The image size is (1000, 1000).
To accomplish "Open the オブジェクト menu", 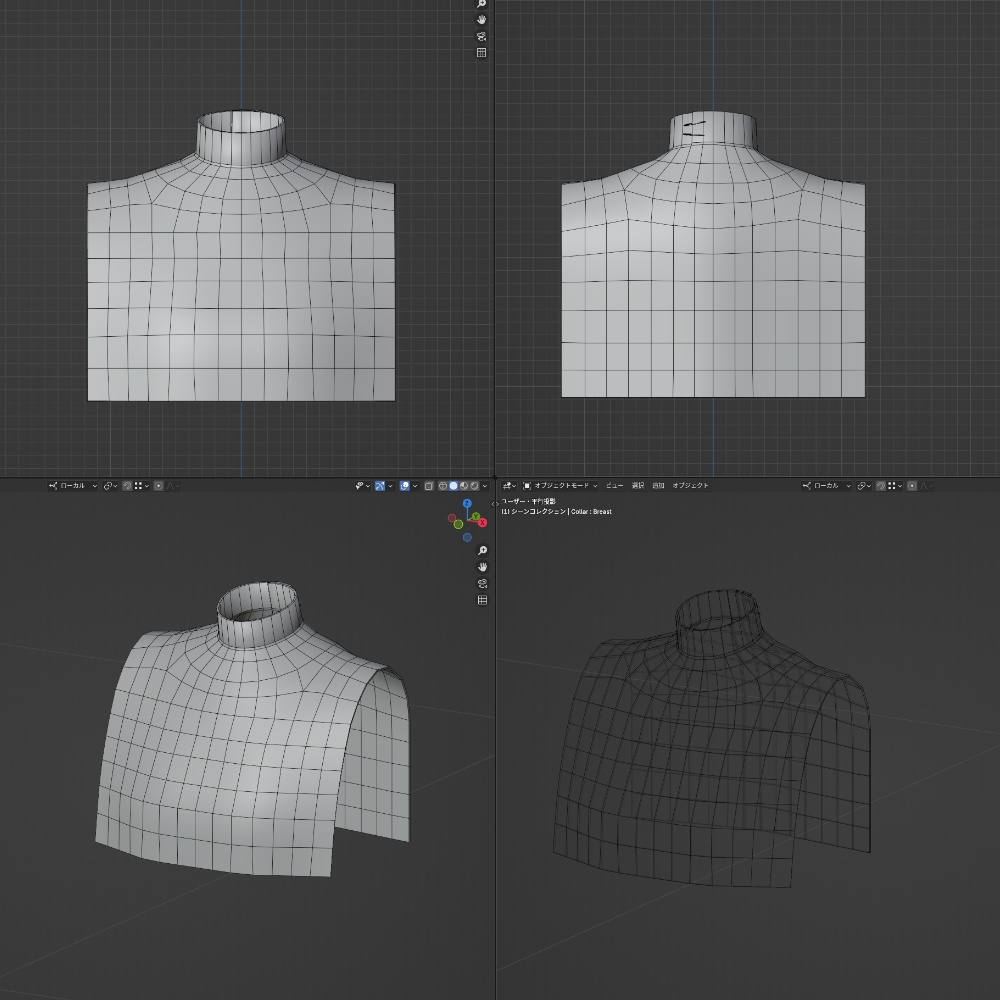I will tap(690, 485).
